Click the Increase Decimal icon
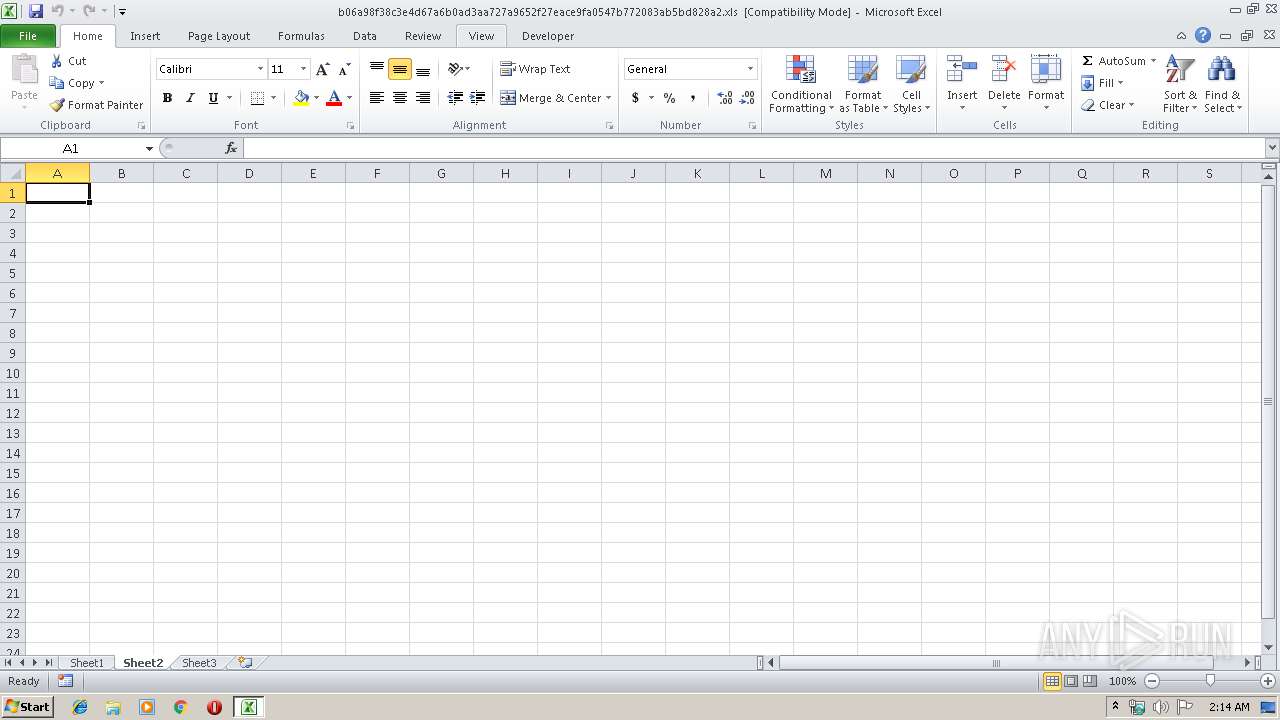1280x720 pixels. pos(724,98)
